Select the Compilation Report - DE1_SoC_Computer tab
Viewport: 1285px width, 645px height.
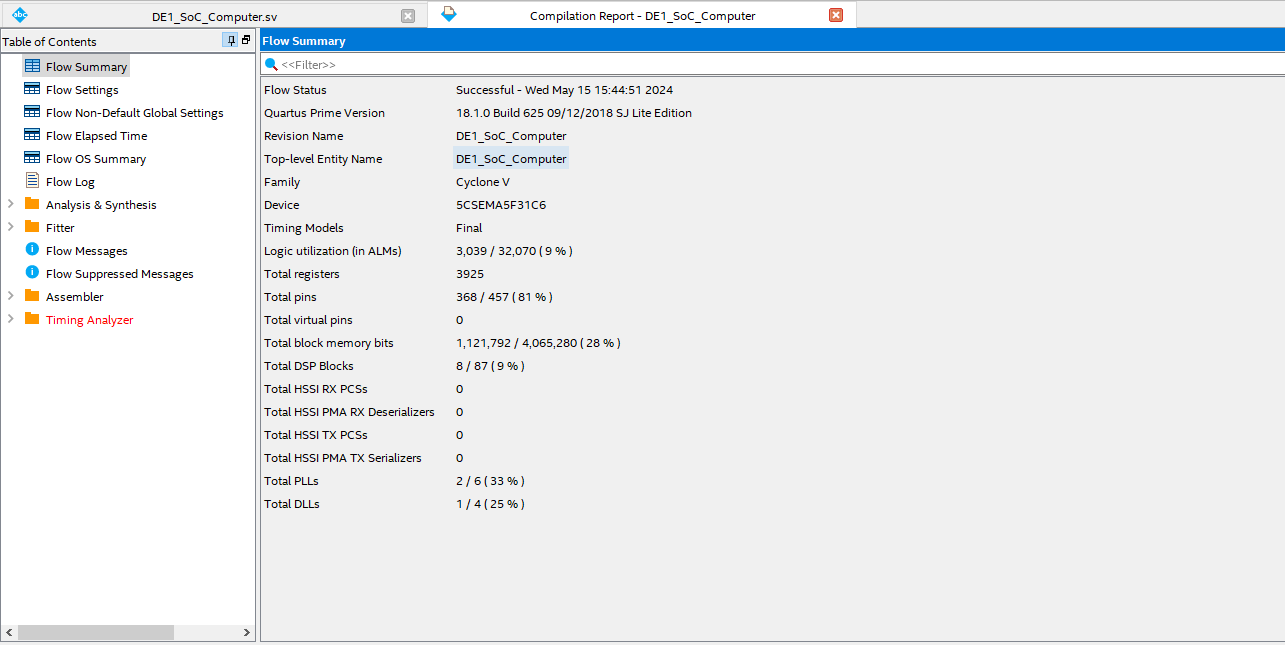pyautogui.click(x=642, y=15)
